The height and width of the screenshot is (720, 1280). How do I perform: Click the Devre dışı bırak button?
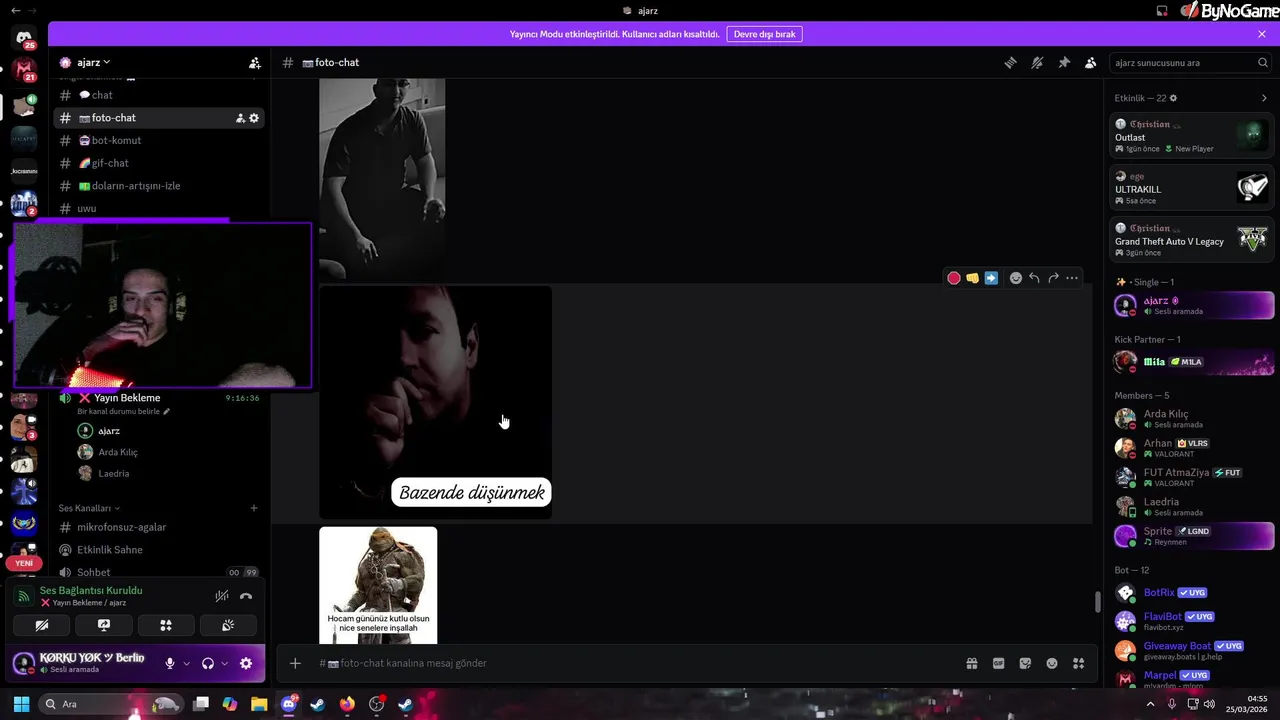[x=764, y=34]
